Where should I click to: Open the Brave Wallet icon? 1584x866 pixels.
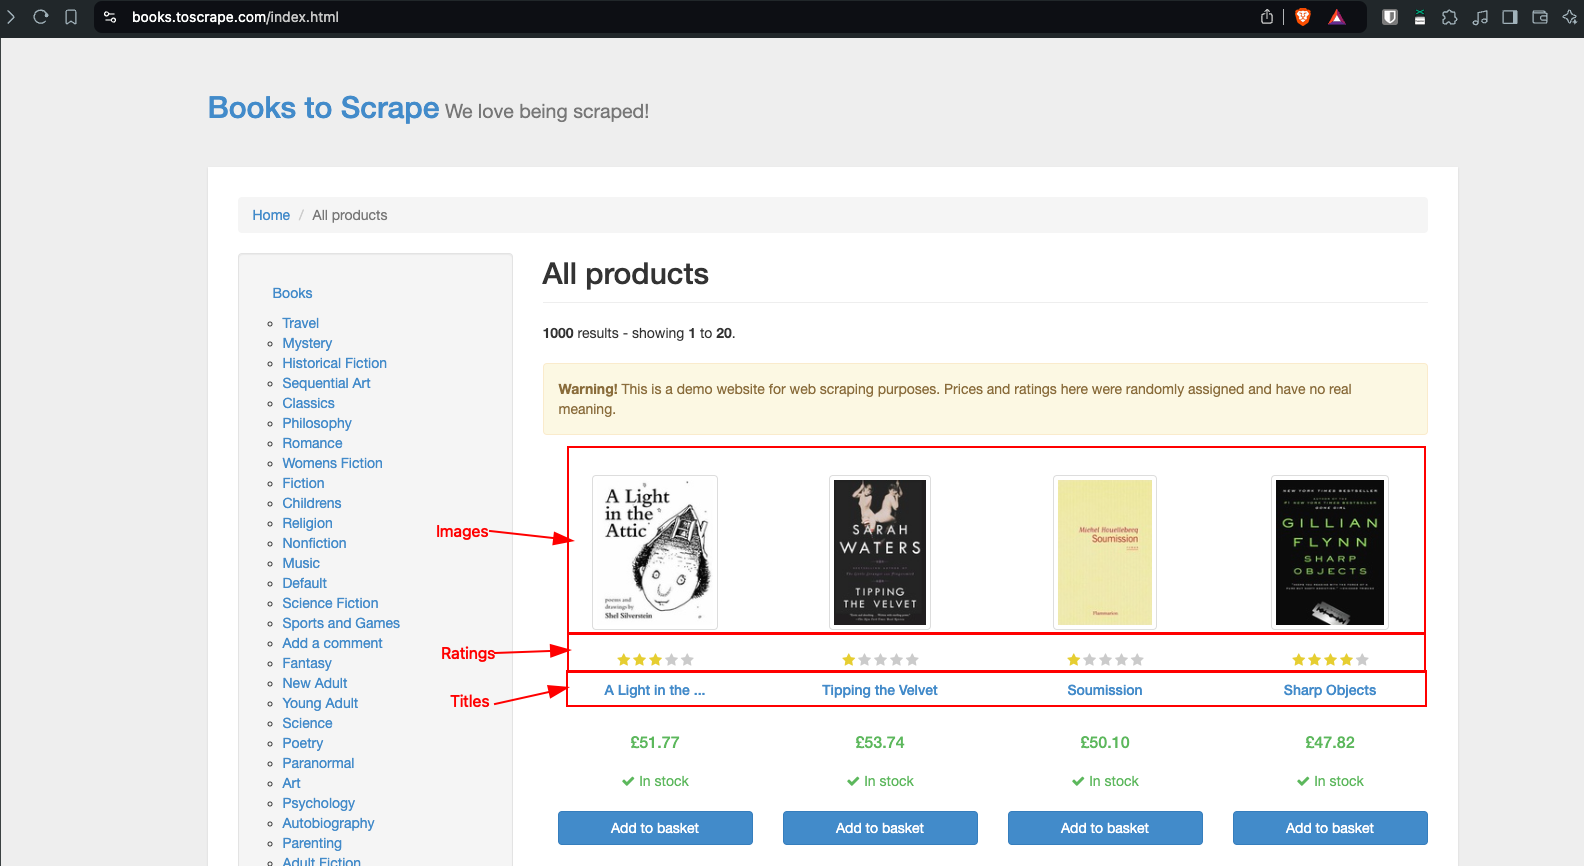[x=1540, y=17]
